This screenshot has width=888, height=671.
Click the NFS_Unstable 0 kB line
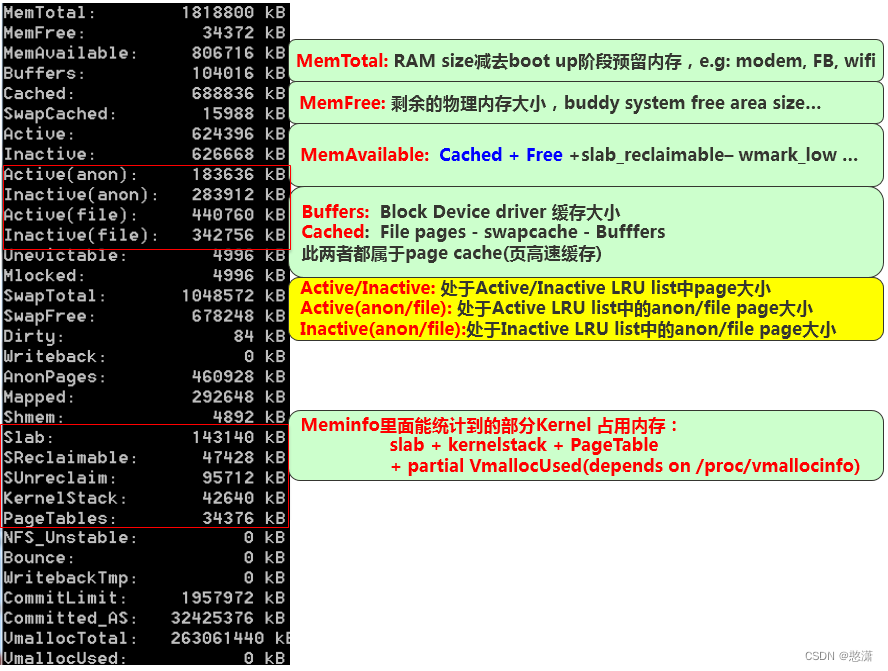tap(144, 537)
